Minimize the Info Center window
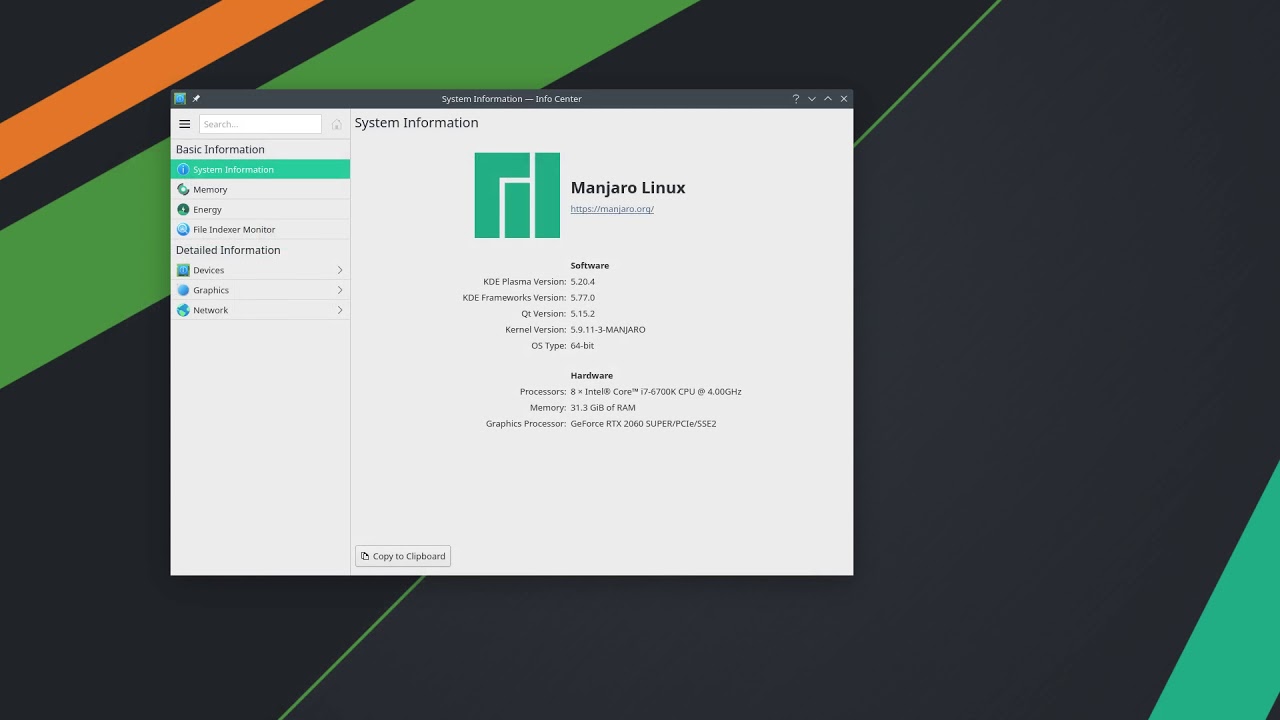This screenshot has width=1280, height=720. pyautogui.click(x=812, y=98)
